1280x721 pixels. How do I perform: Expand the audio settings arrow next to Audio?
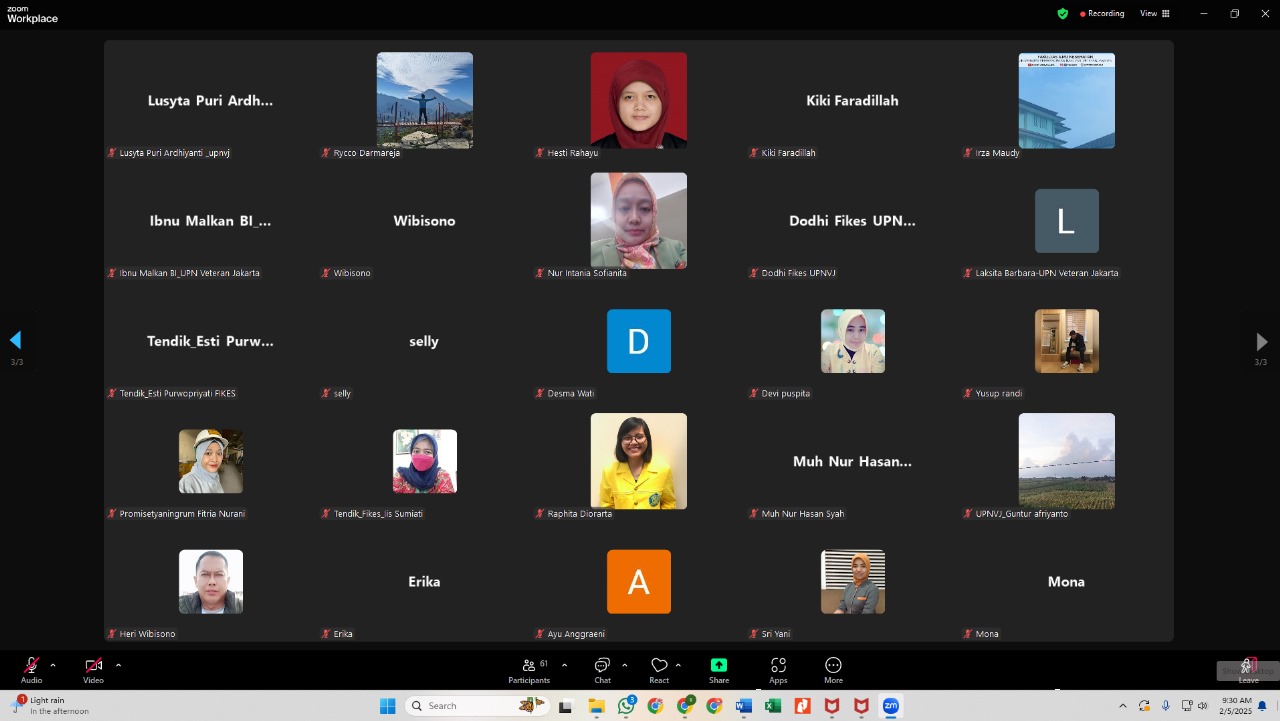tap(53, 665)
